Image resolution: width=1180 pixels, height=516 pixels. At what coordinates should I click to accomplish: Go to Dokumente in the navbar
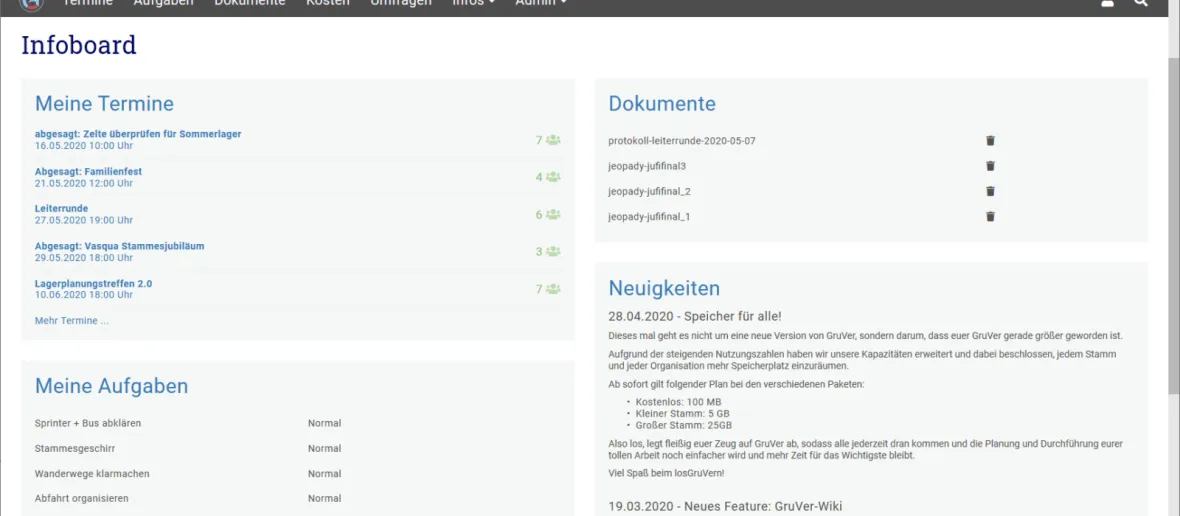pyautogui.click(x=250, y=3)
